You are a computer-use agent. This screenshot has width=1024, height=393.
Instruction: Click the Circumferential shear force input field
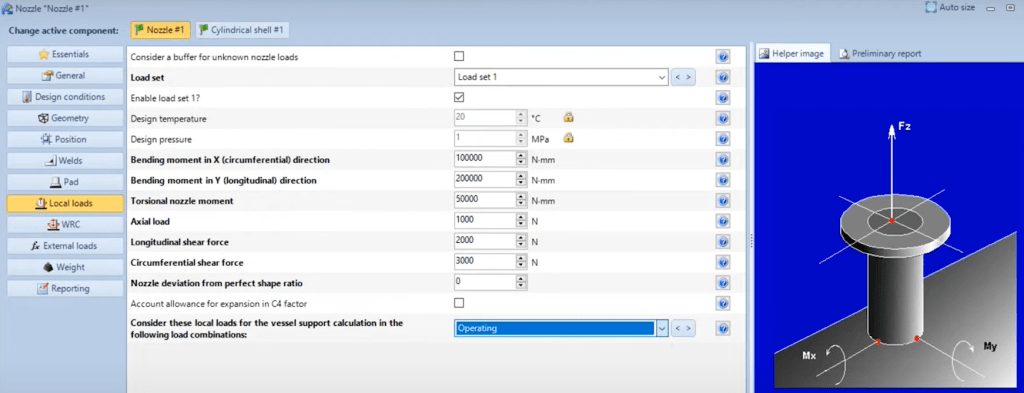tap(485, 262)
